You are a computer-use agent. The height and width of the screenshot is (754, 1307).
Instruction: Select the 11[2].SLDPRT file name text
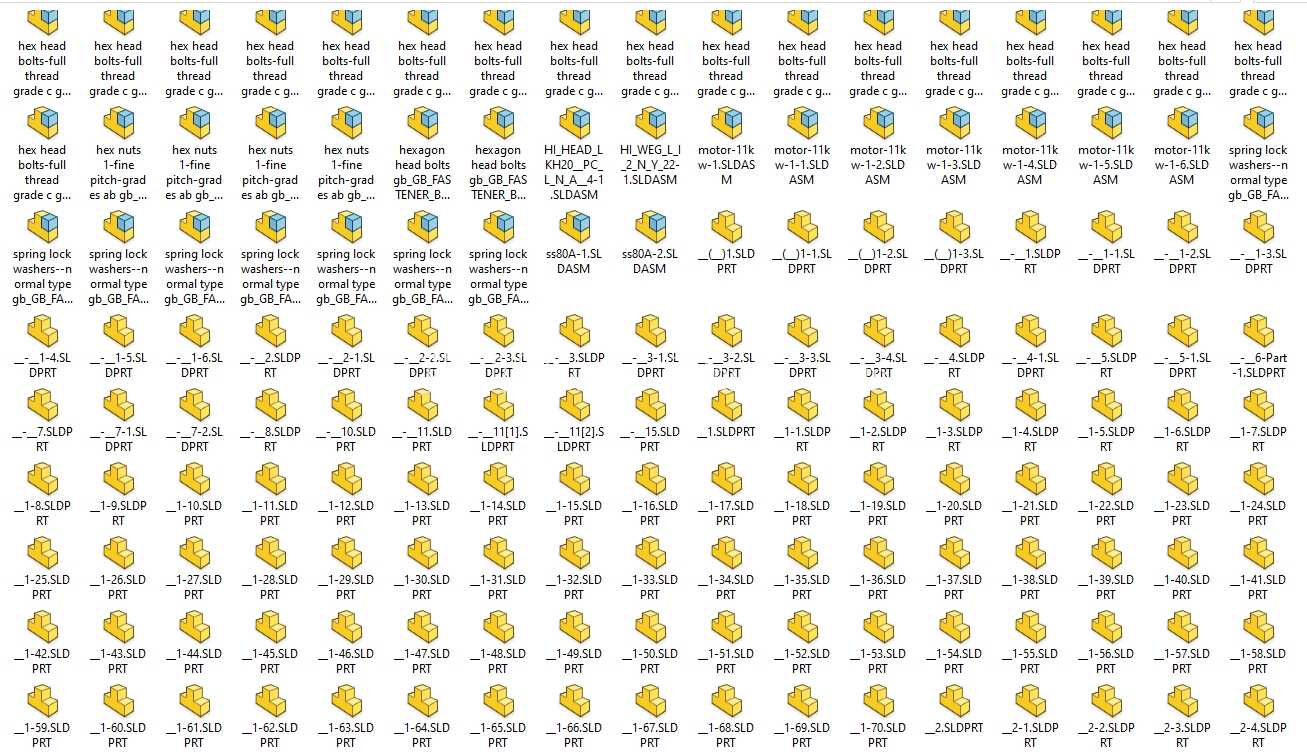click(574, 439)
